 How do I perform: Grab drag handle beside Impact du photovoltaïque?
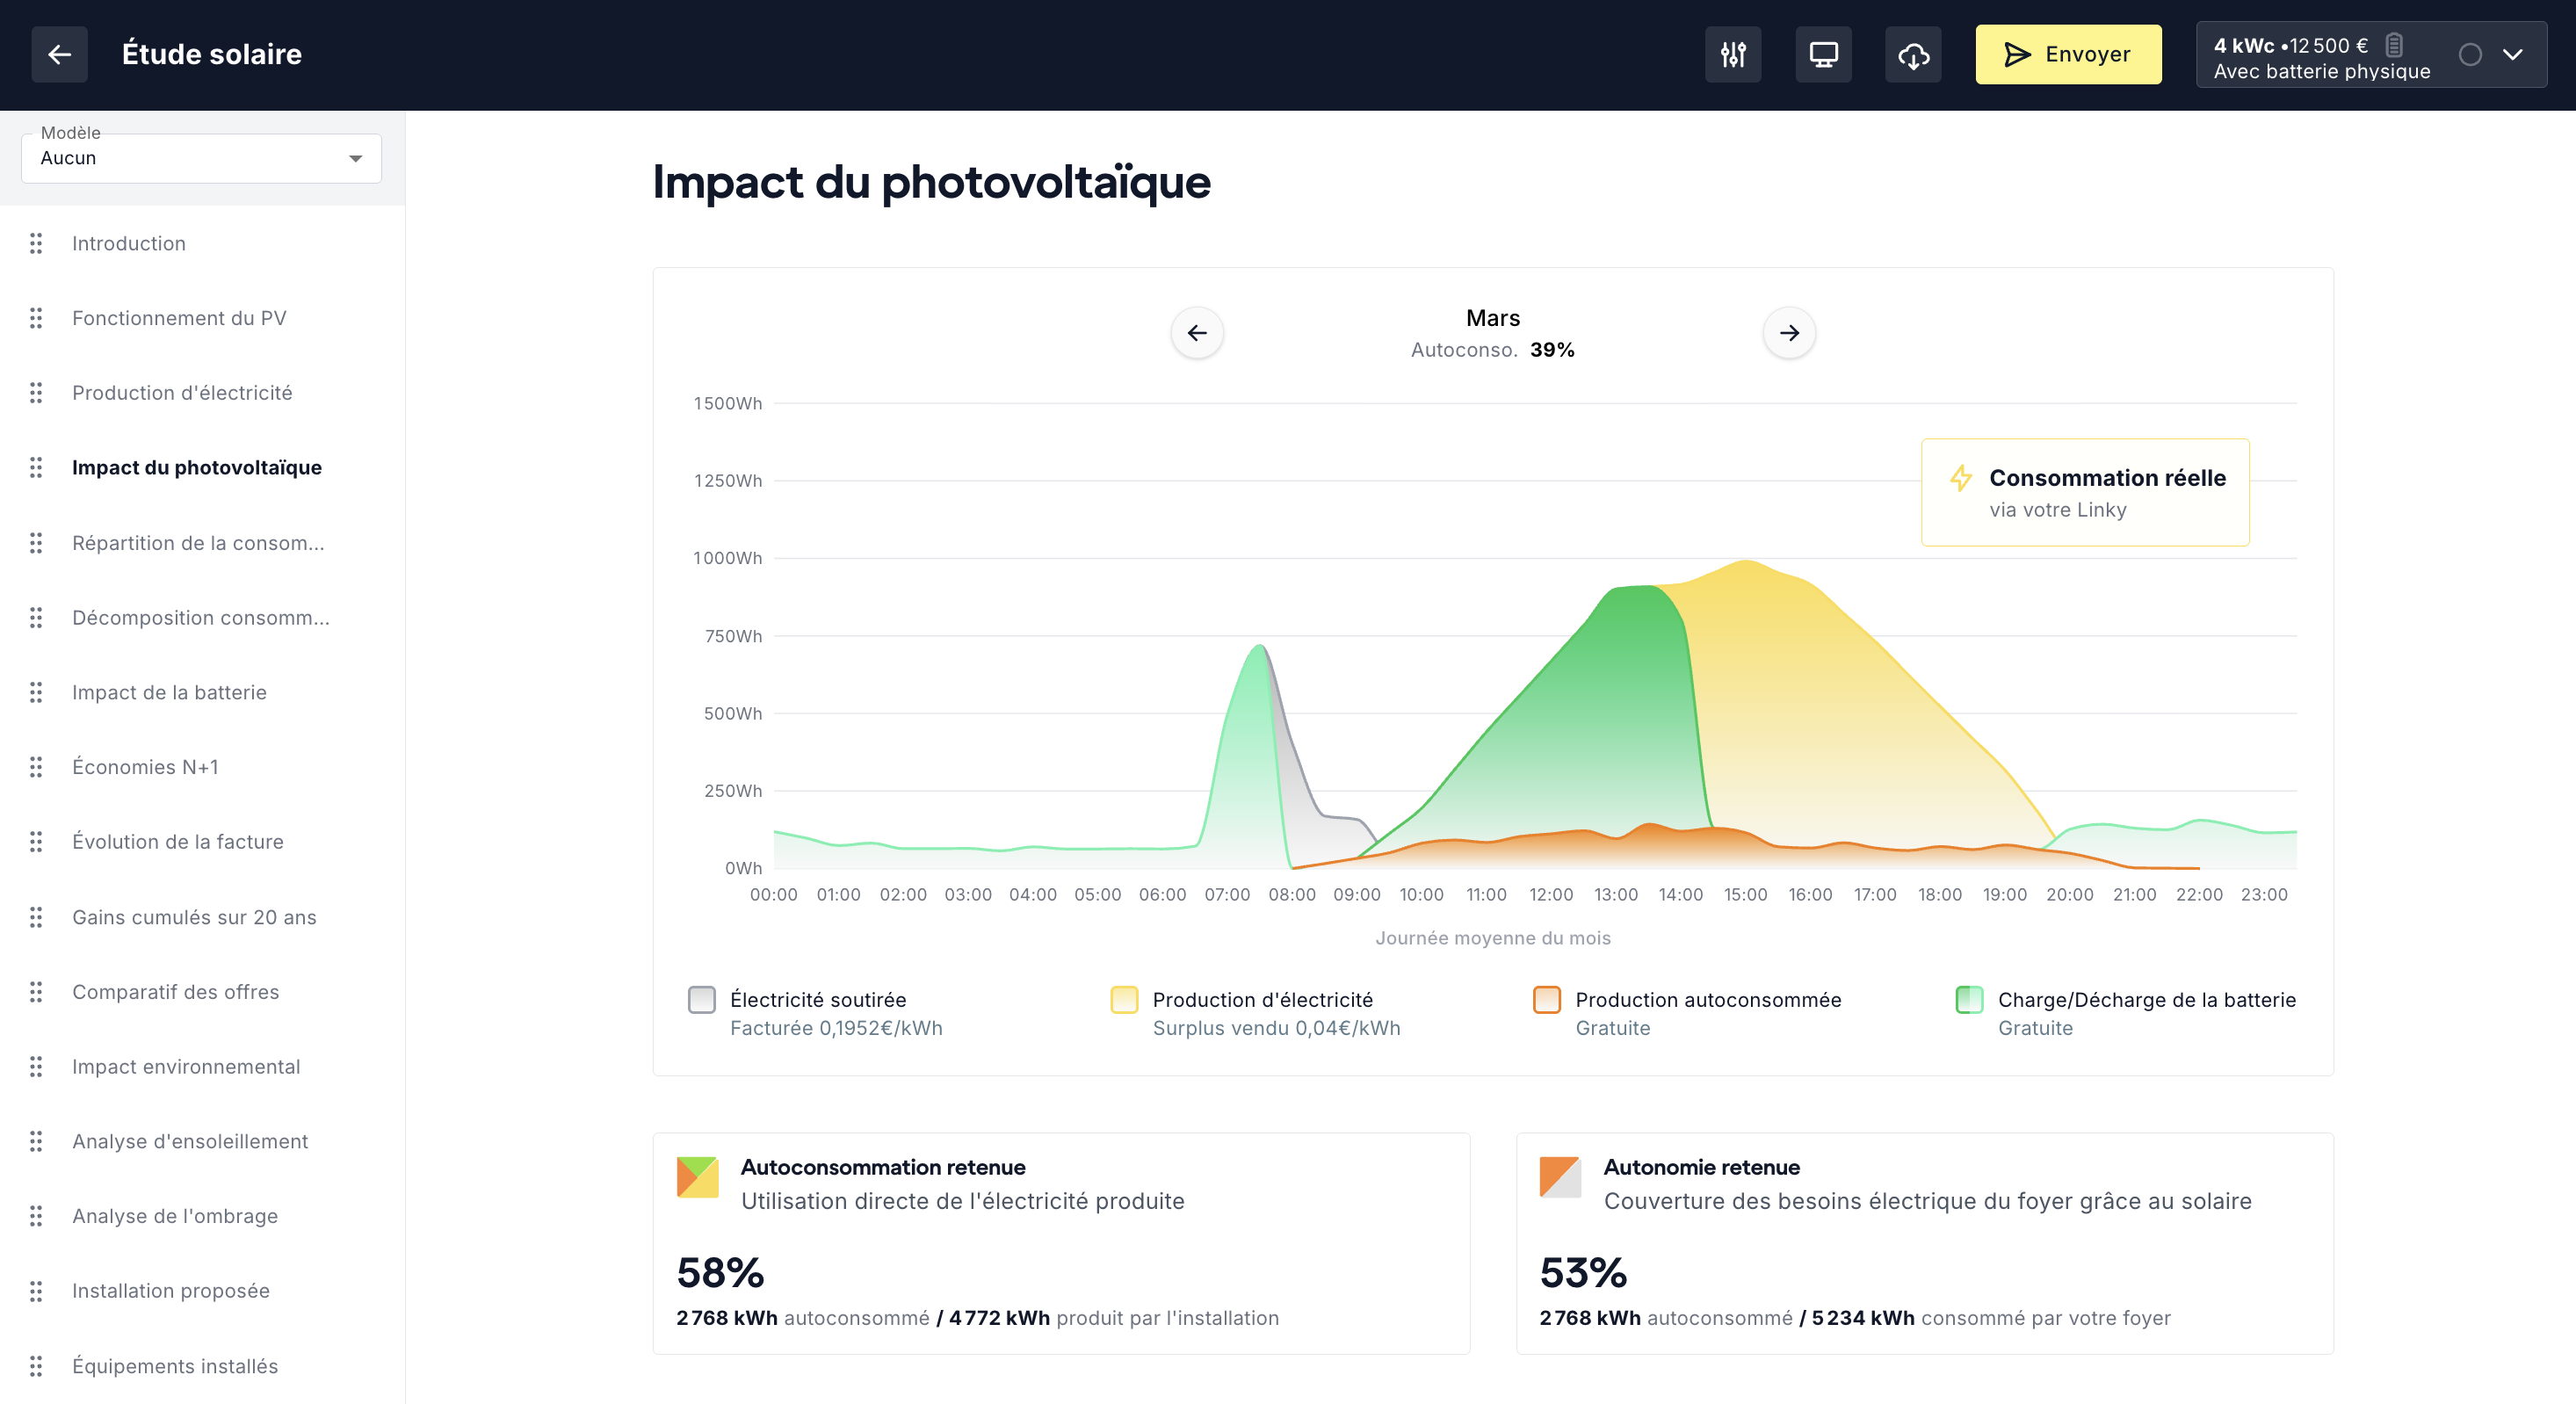pos(36,467)
